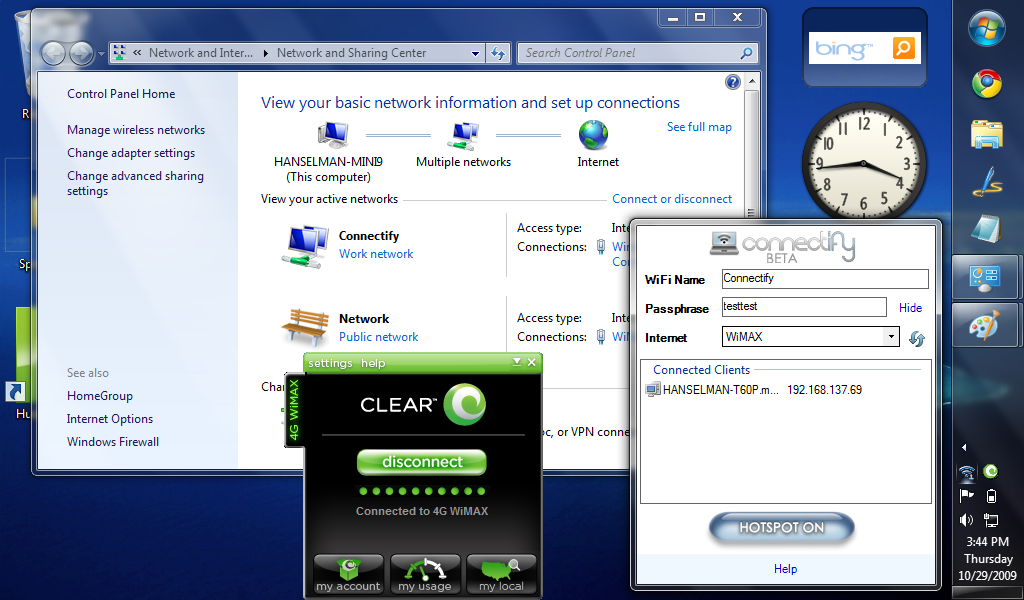Click the battery tray icon
The image size is (1024, 600).
tap(991, 496)
